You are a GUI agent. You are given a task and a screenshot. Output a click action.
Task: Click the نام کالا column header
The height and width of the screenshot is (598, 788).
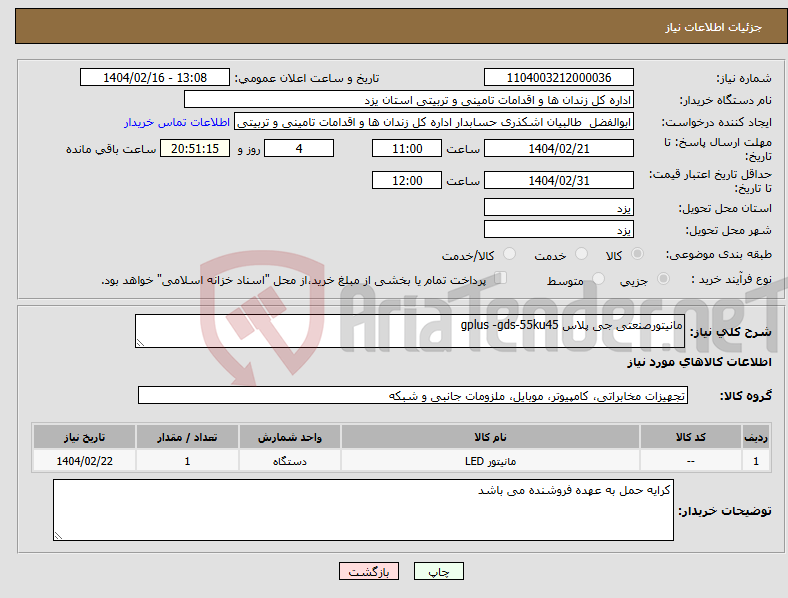(x=490, y=437)
